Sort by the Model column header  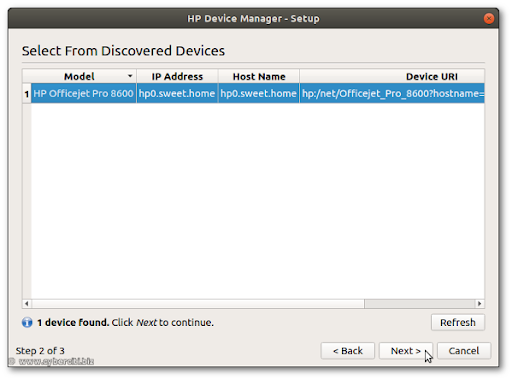[79, 76]
